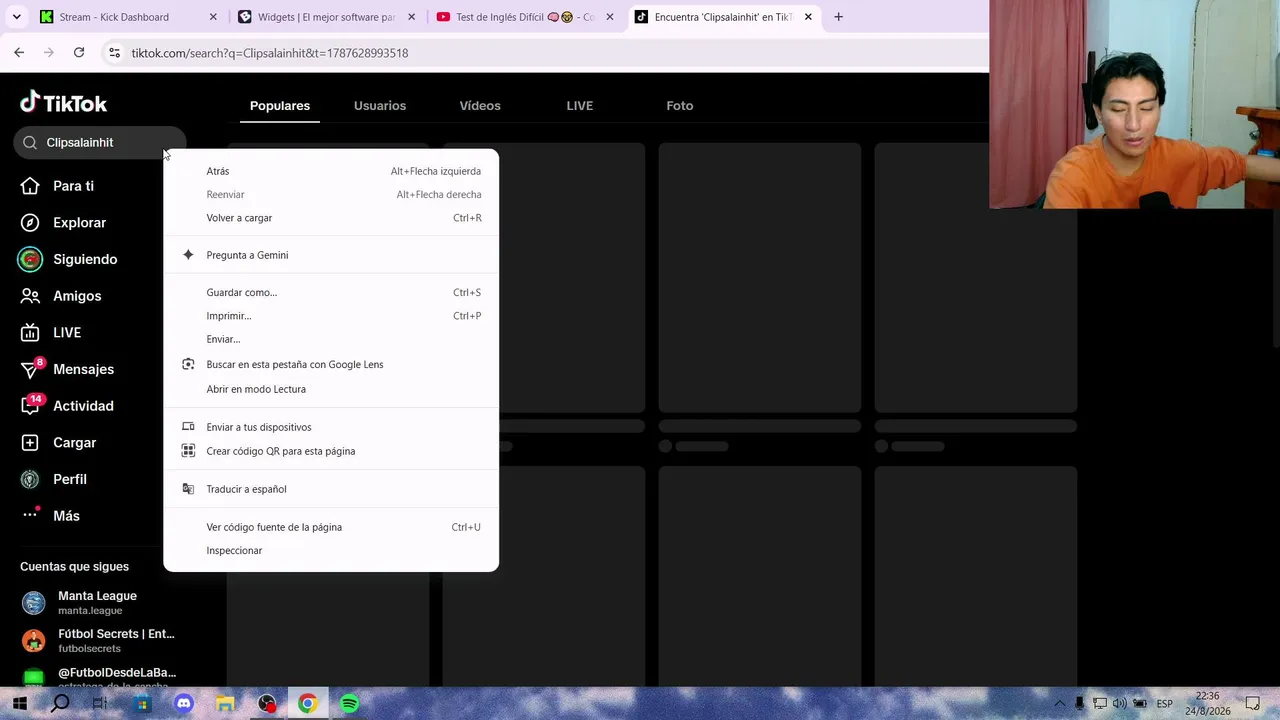Switch to the Widgets tab
1280x720 pixels.
pos(326,17)
